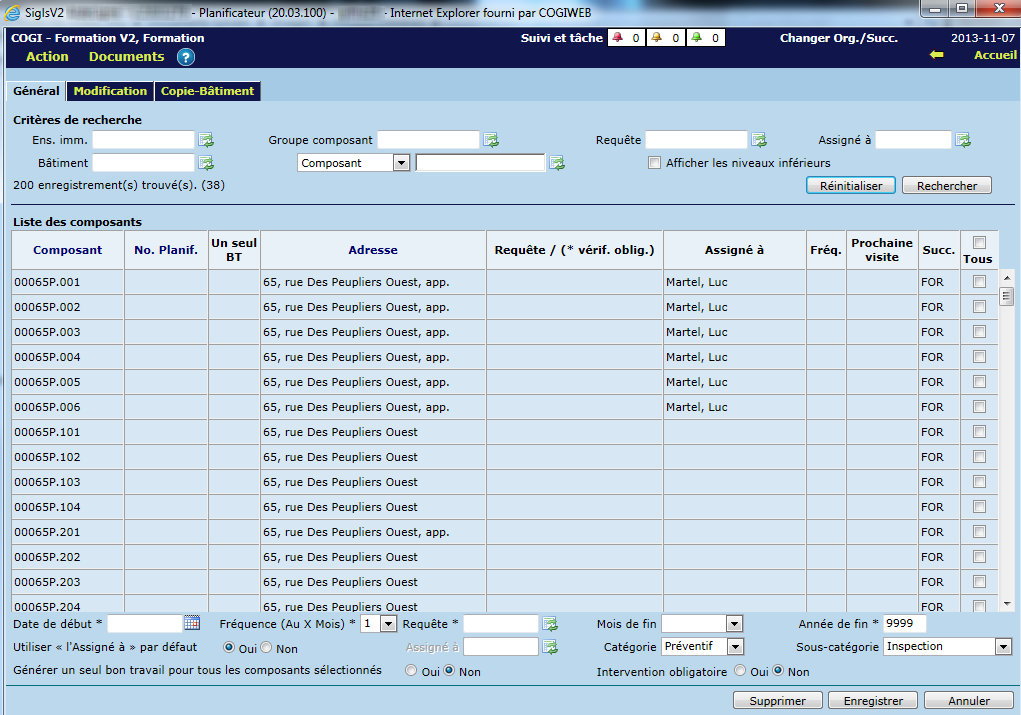Viewport: 1021px width, 715px height.
Task: Switch to the Modification tab
Action: click(x=110, y=91)
